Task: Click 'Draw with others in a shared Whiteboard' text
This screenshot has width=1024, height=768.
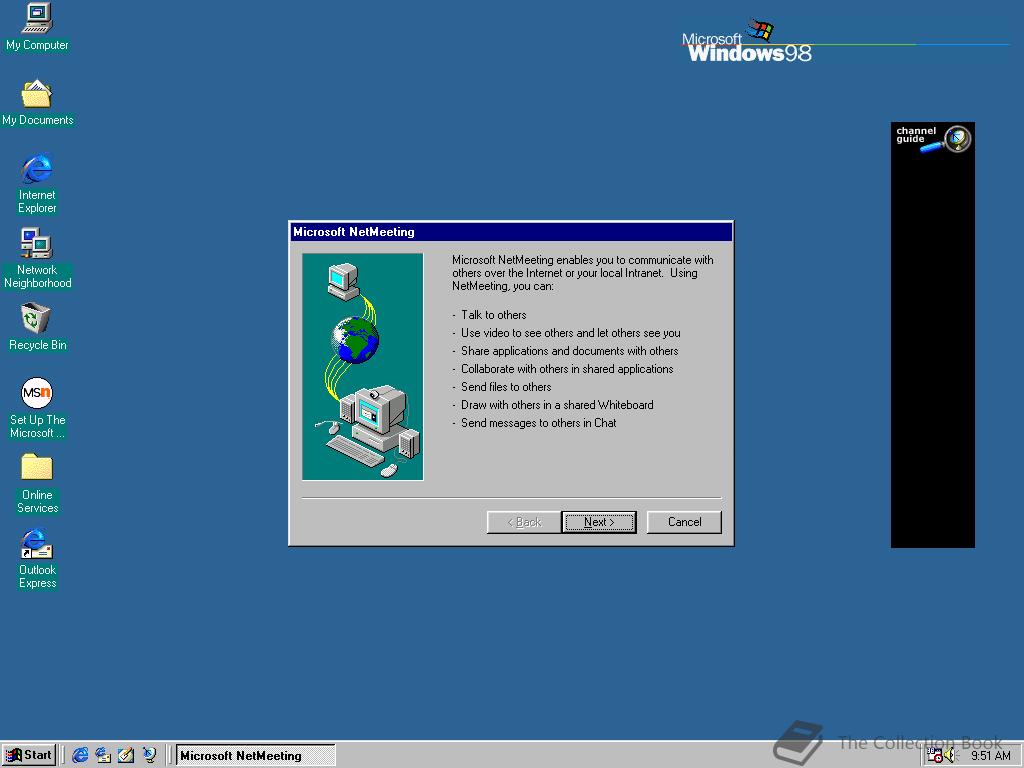Action: [x=557, y=405]
